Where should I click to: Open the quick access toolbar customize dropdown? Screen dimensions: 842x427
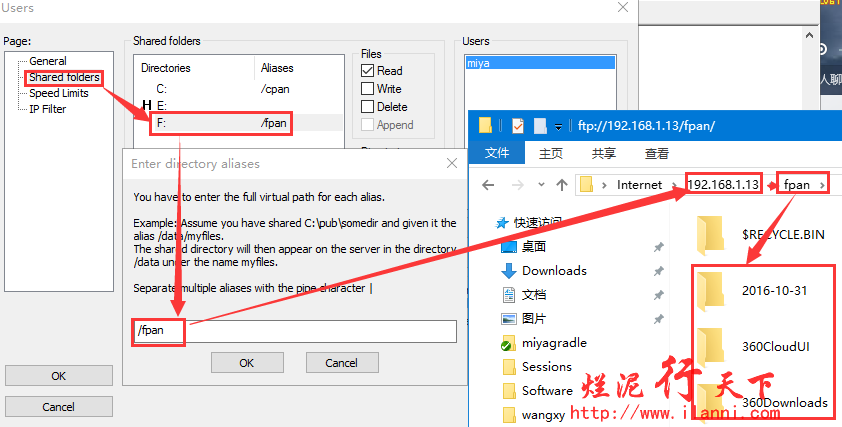click(558, 127)
